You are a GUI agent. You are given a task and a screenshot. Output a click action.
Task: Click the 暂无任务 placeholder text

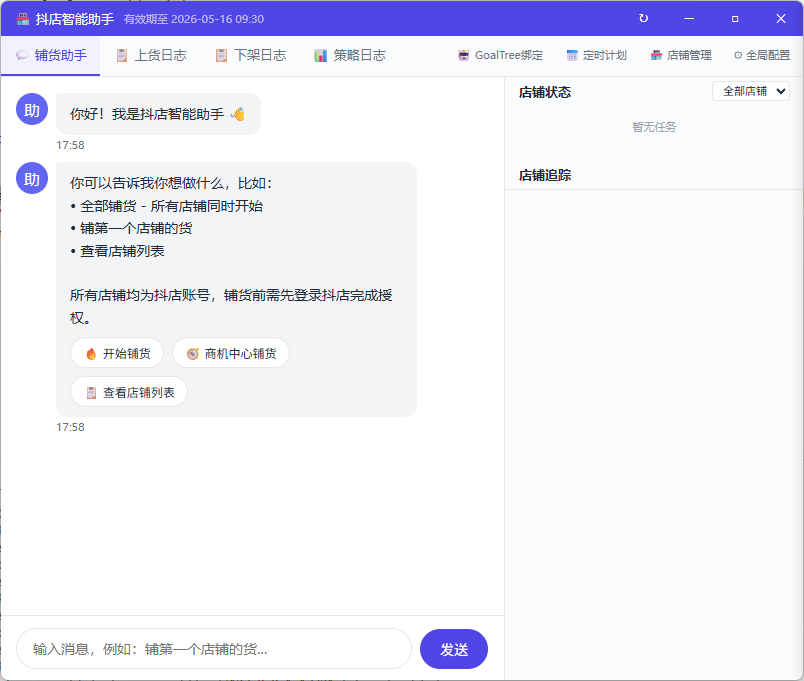tap(654, 127)
